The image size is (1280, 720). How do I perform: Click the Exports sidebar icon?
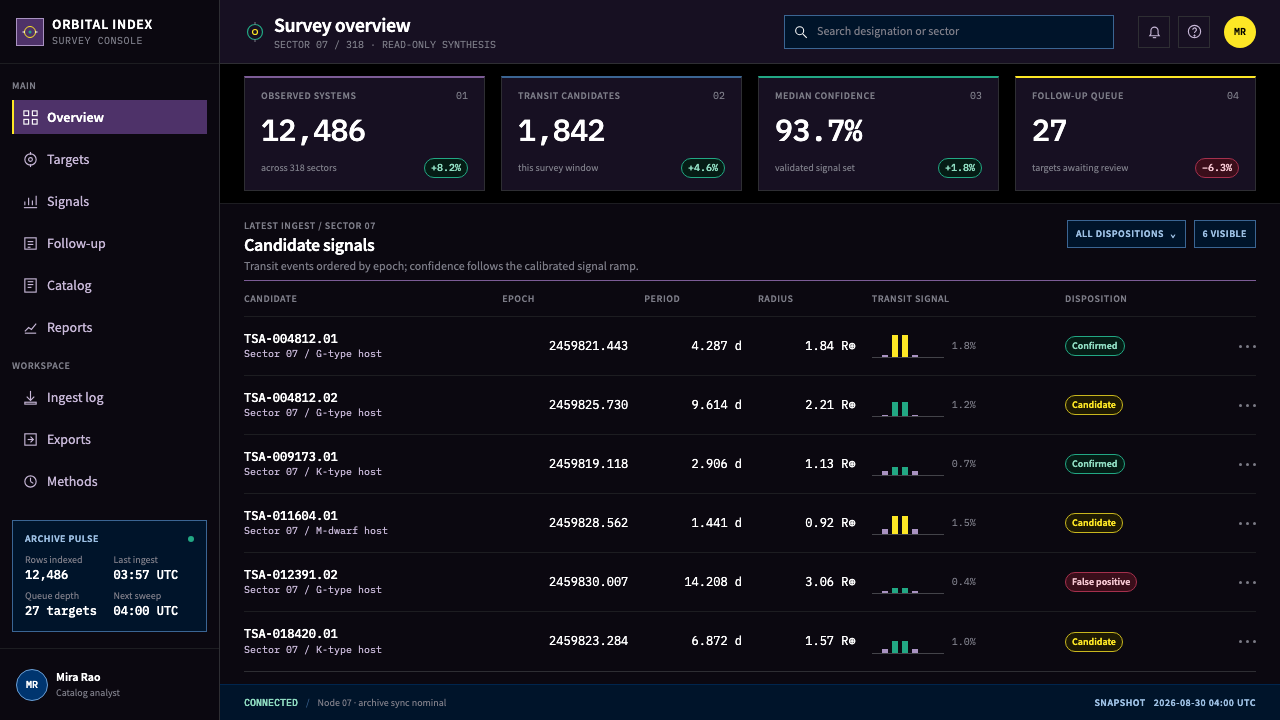click(x=30, y=440)
